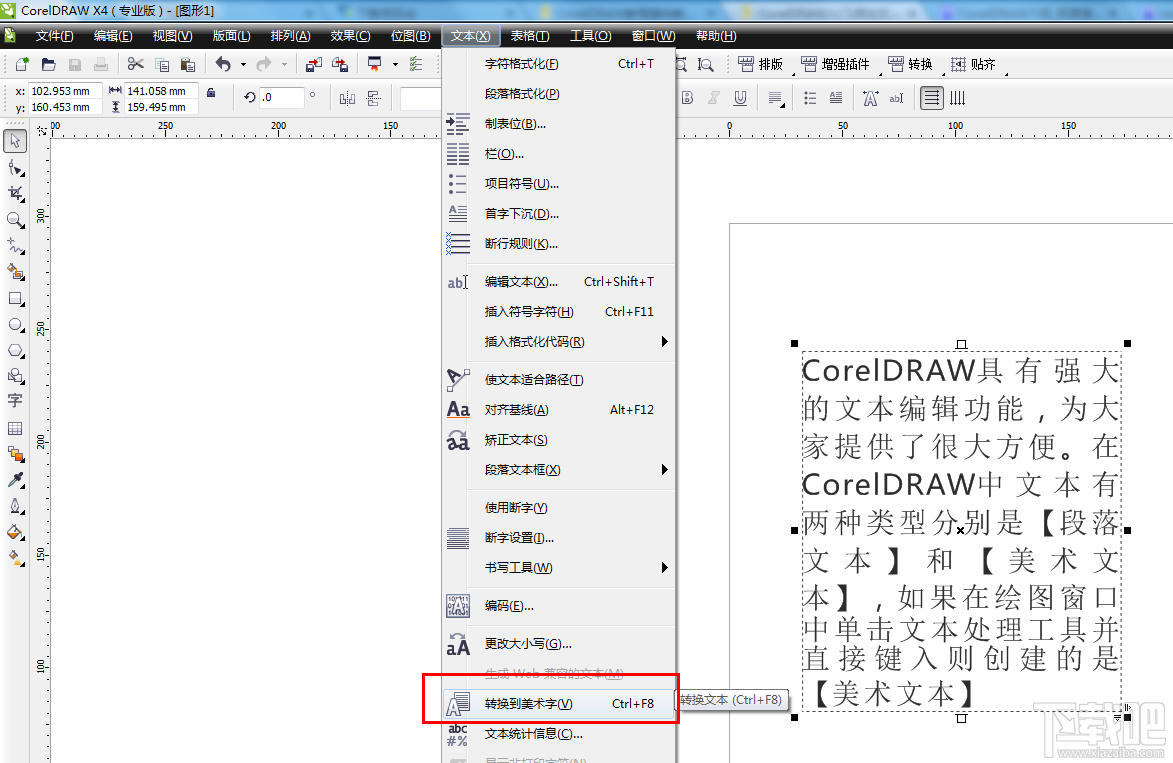Select the Shape tool
Viewport: 1173px width, 763px height.
[15, 167]
